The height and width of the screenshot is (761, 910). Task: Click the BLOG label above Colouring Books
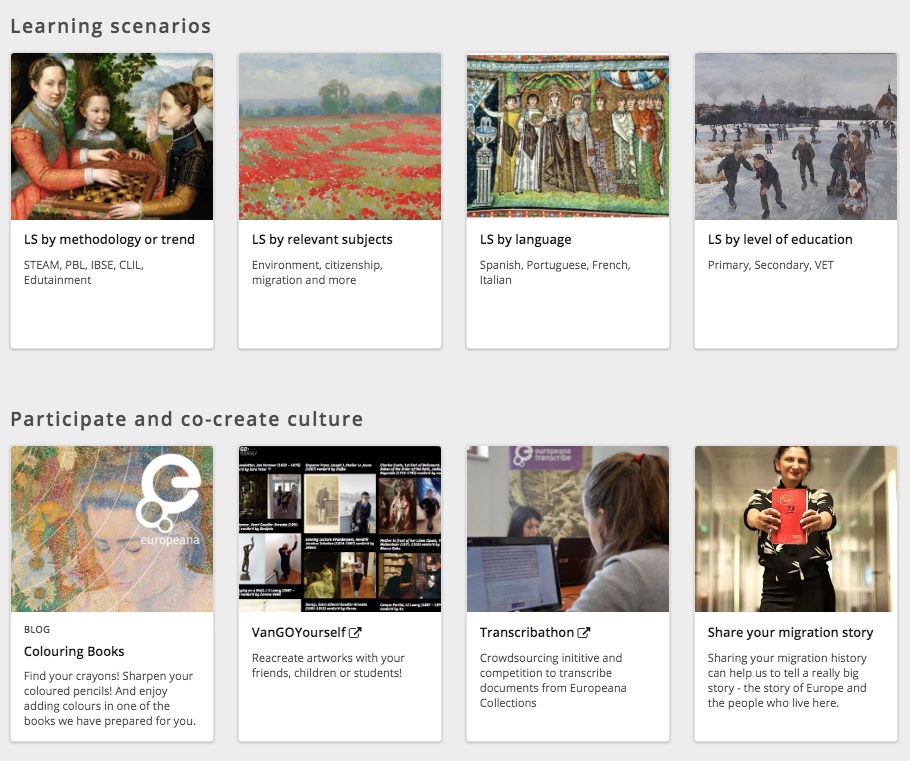[x=37, y=630]
